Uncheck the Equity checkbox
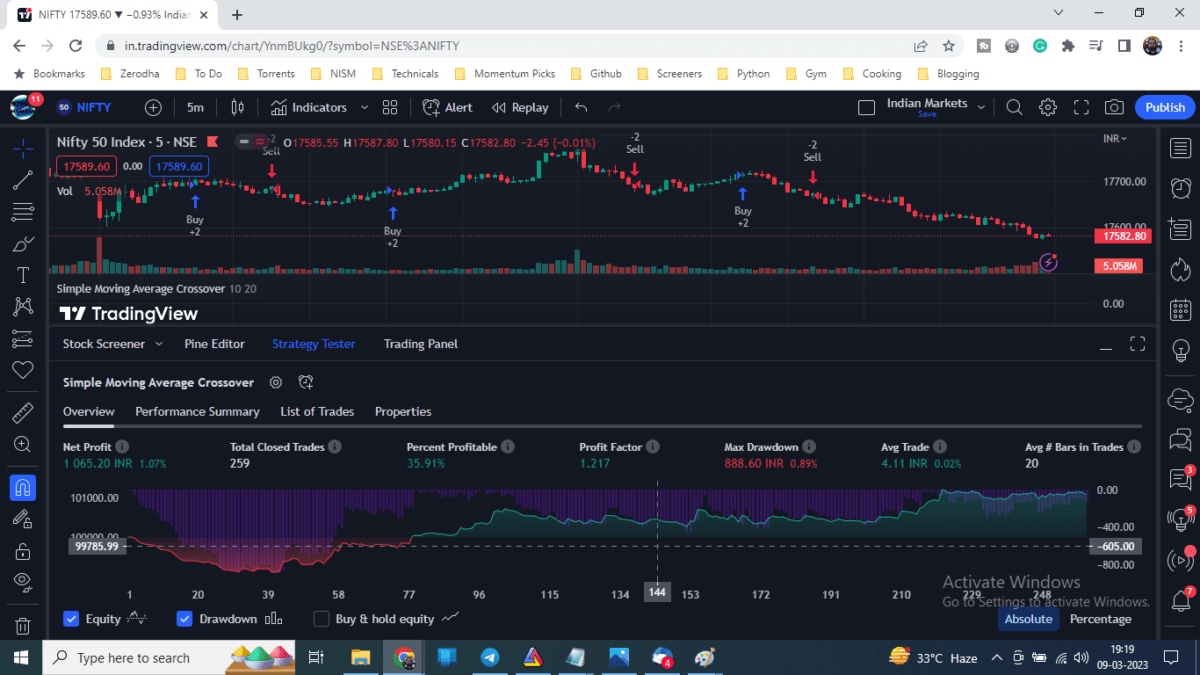The image size is (1200, 675). tap(71, 619)
